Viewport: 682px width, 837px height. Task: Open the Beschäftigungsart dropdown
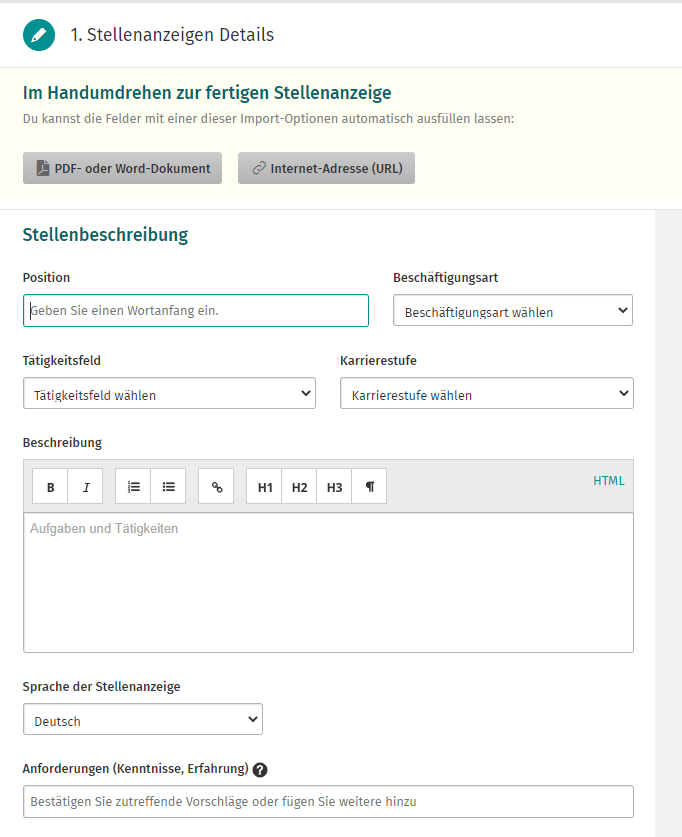(x=512, y=310)
